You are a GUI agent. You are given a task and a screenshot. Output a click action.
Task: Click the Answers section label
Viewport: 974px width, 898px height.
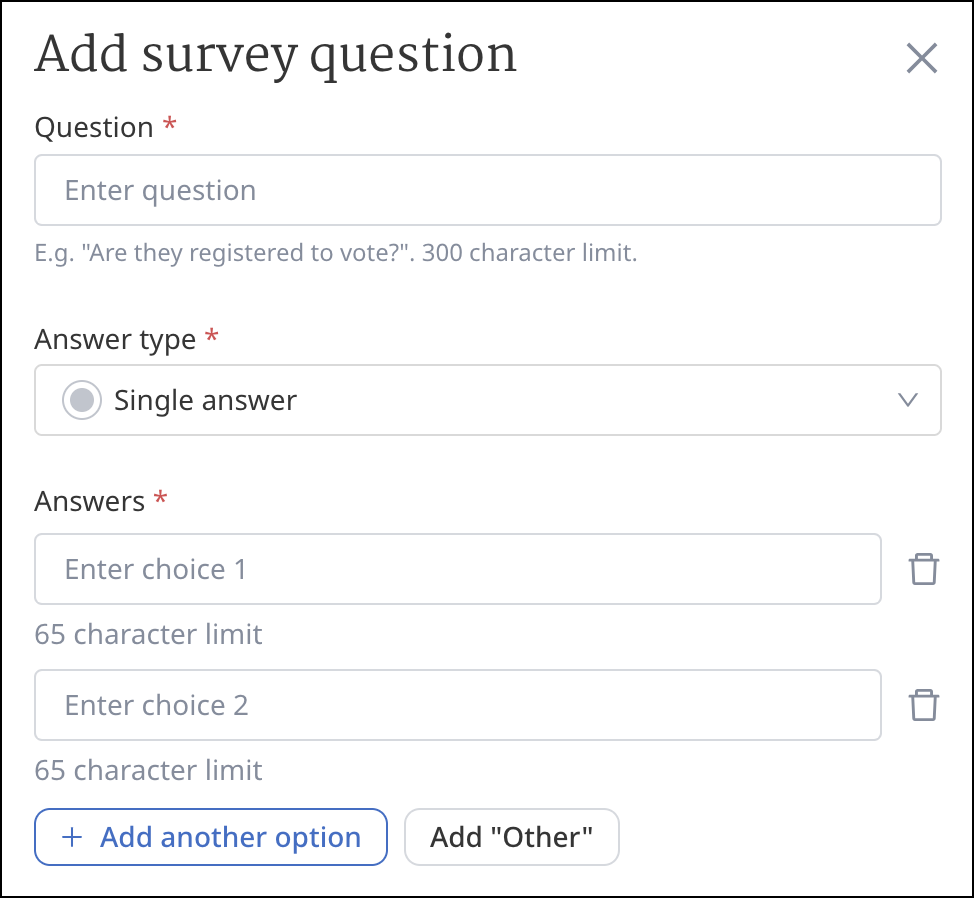coord(90,501)
